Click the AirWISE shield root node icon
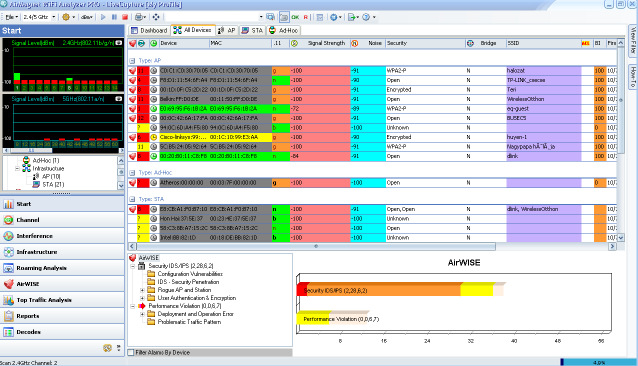 pyautogui.click(x=132, y=258)
